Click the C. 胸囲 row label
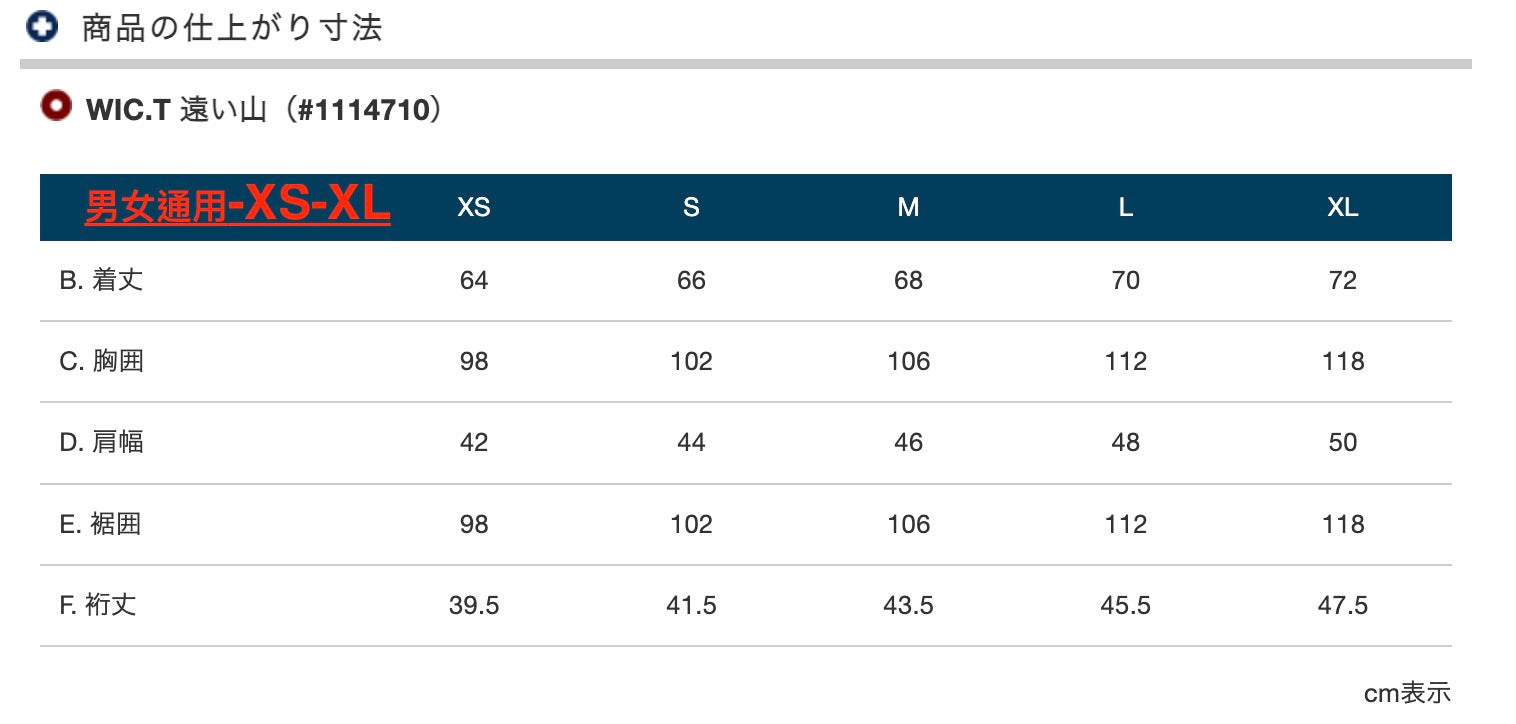The image size is (1516, 724). click(101, 361)
